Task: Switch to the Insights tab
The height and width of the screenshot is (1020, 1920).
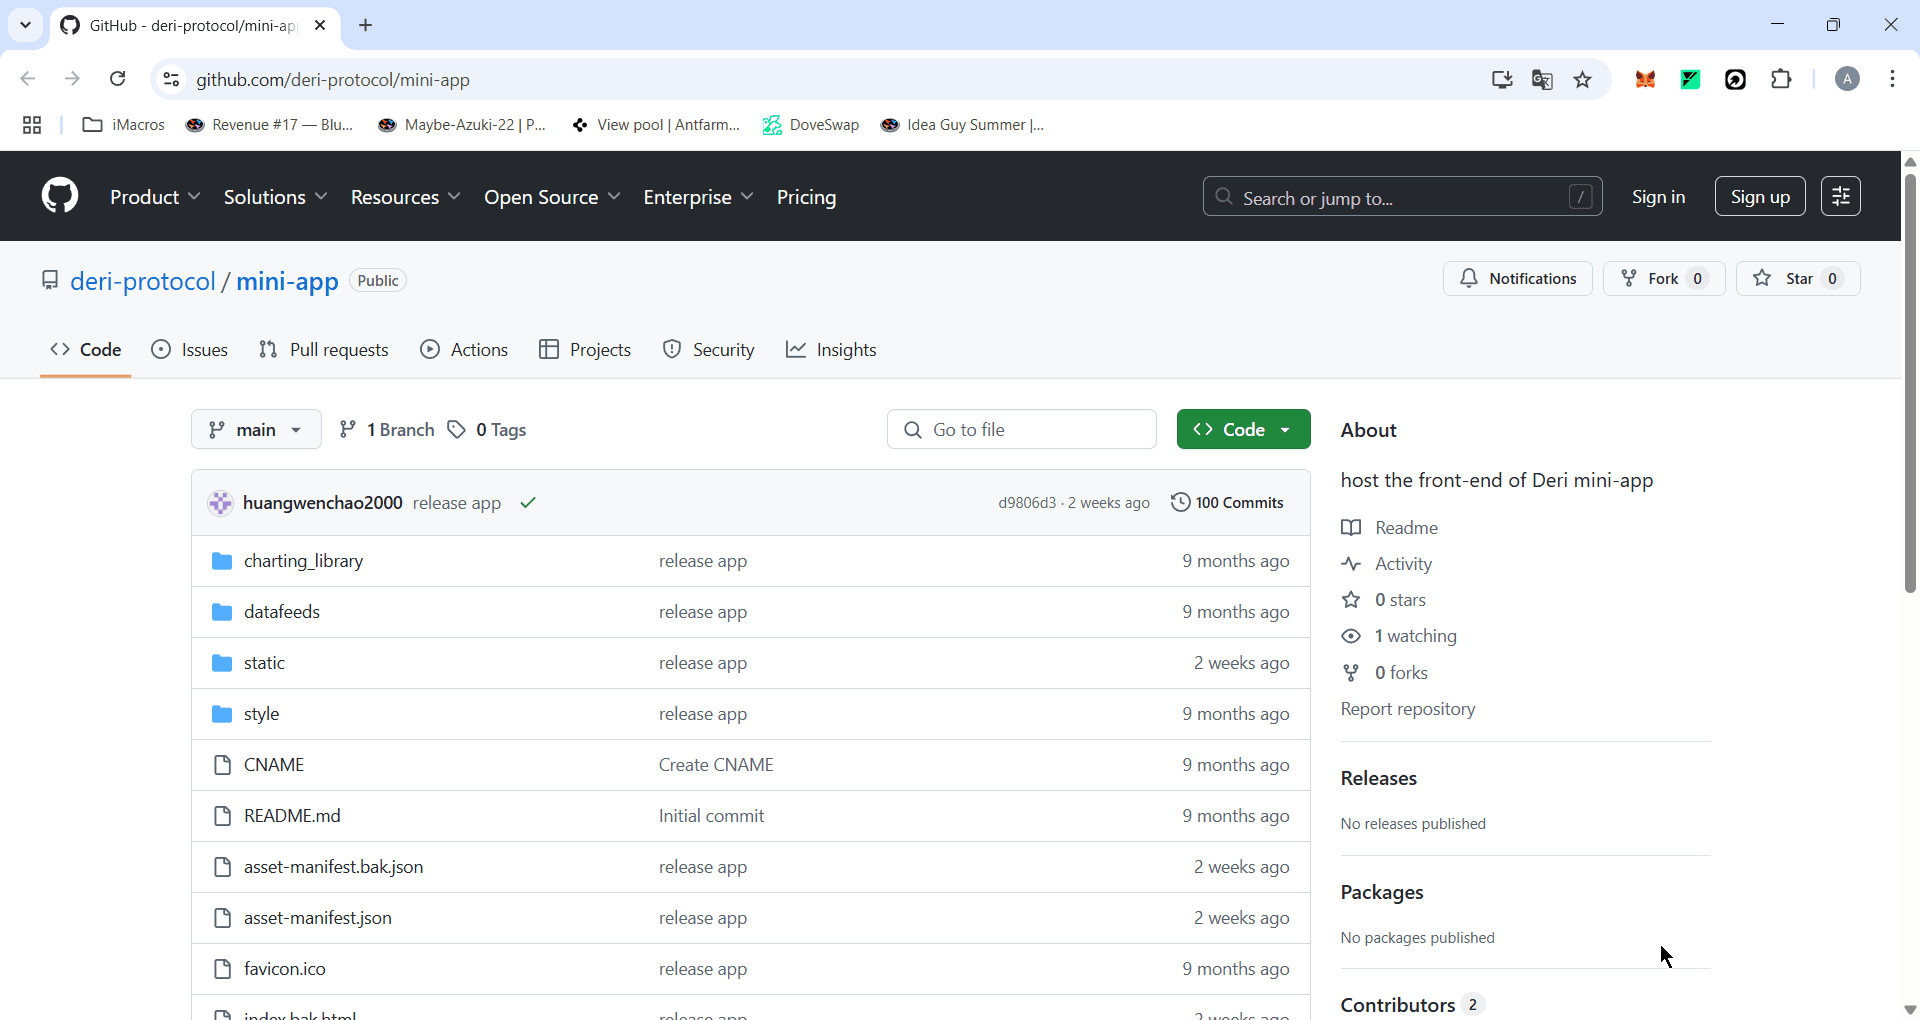Action: [831, 350]
